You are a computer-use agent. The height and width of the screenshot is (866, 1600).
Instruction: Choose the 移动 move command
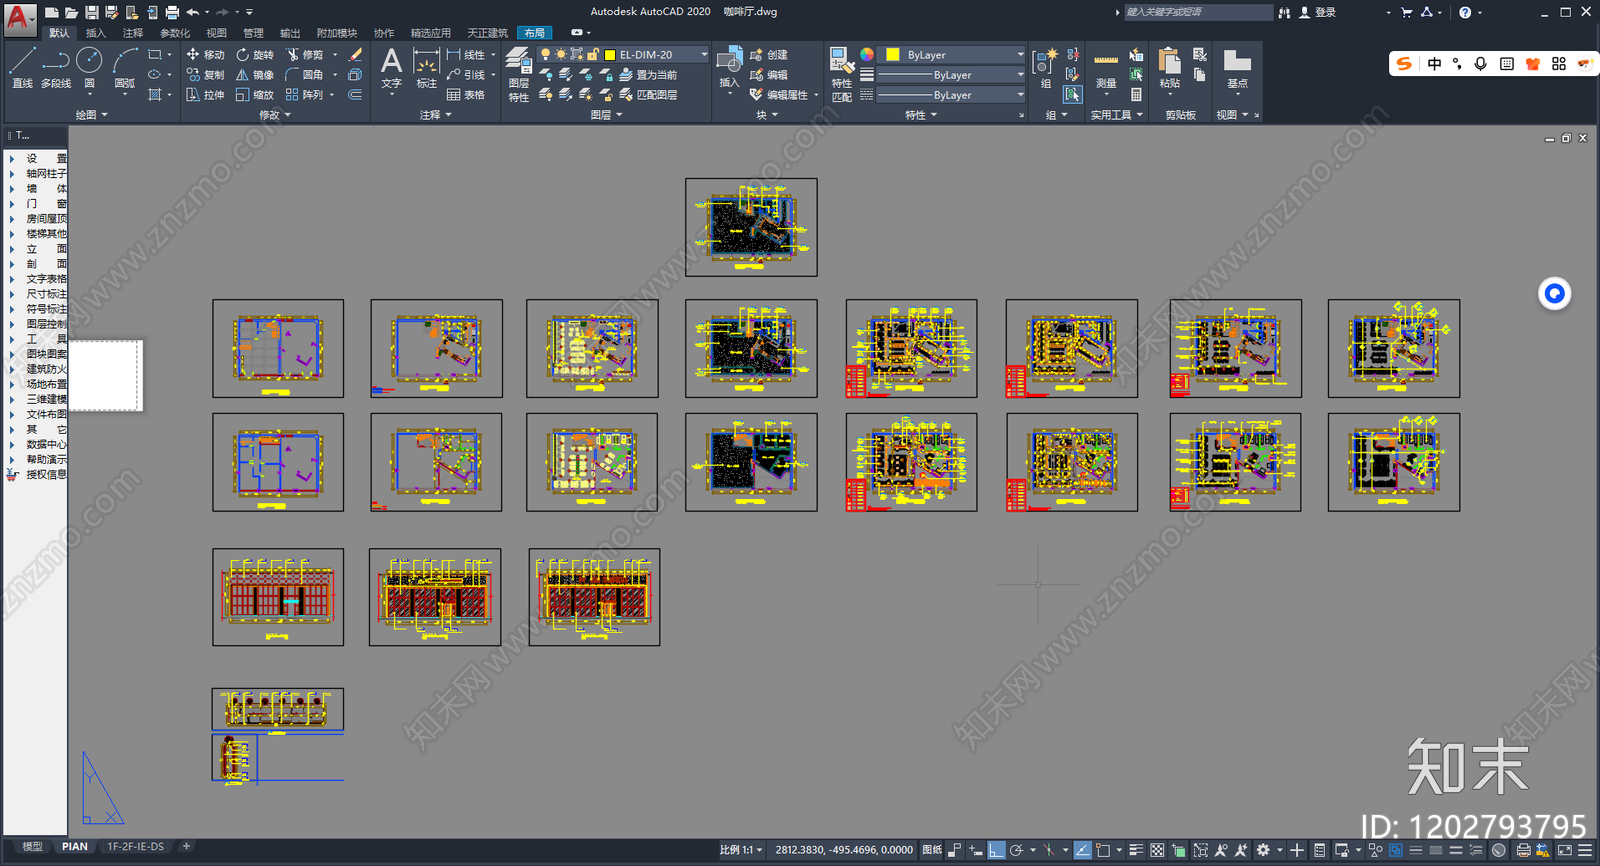click(x=205, y=55)
